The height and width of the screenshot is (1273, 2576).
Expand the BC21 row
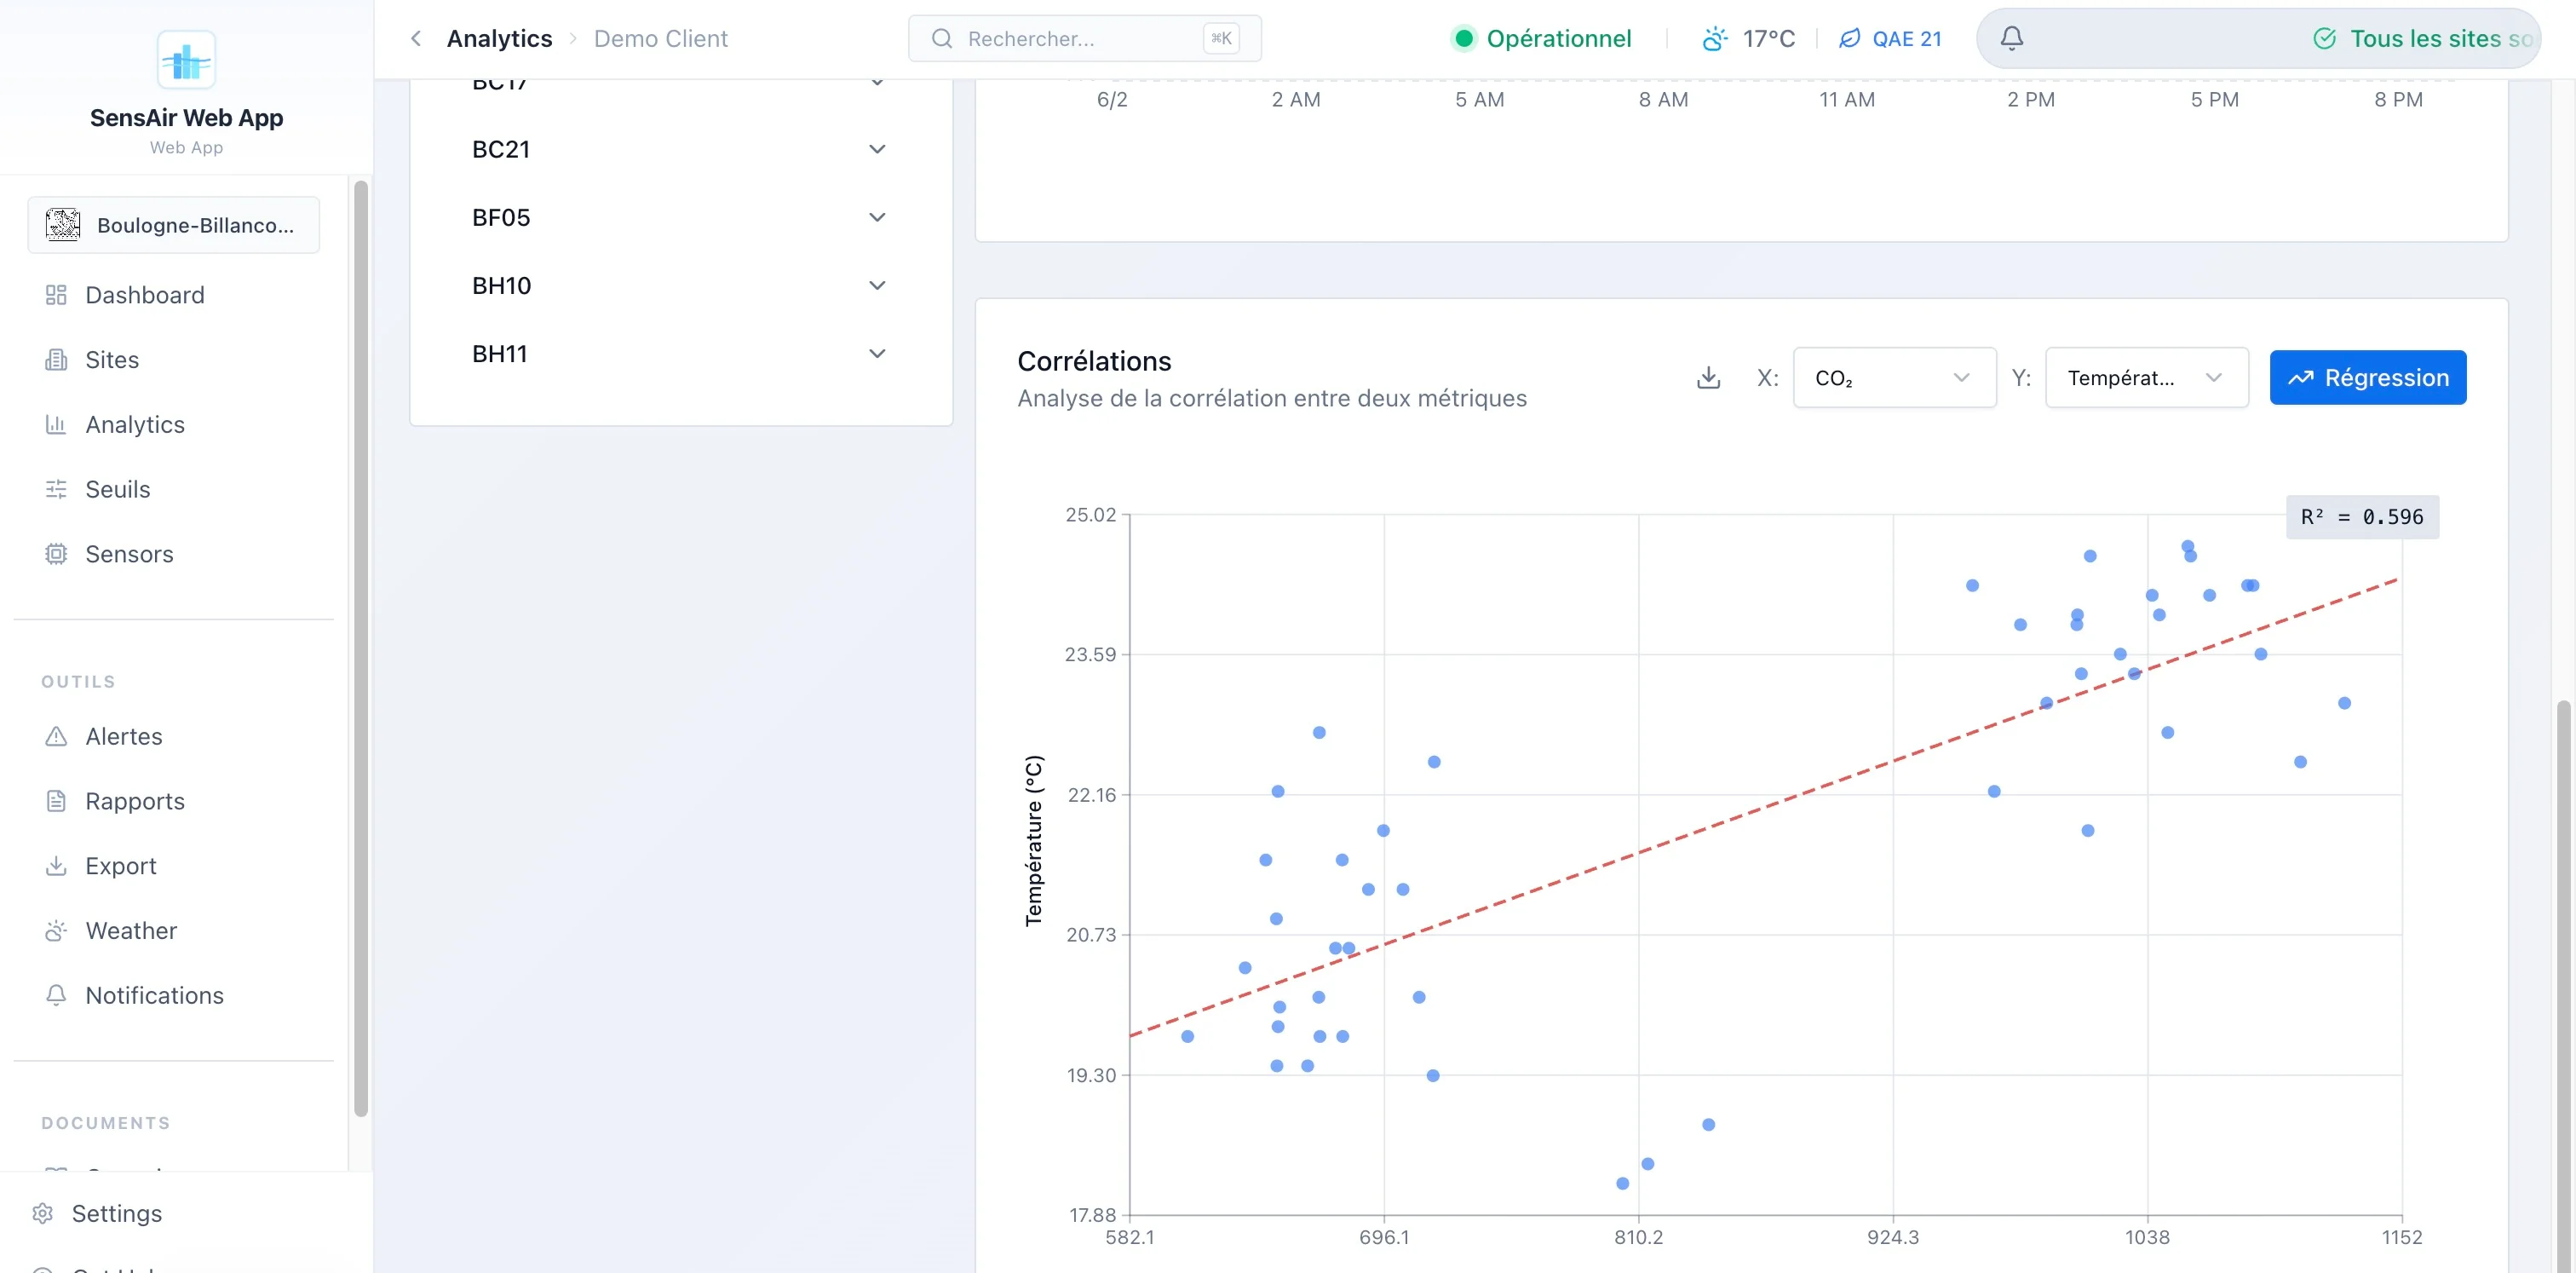679,149
